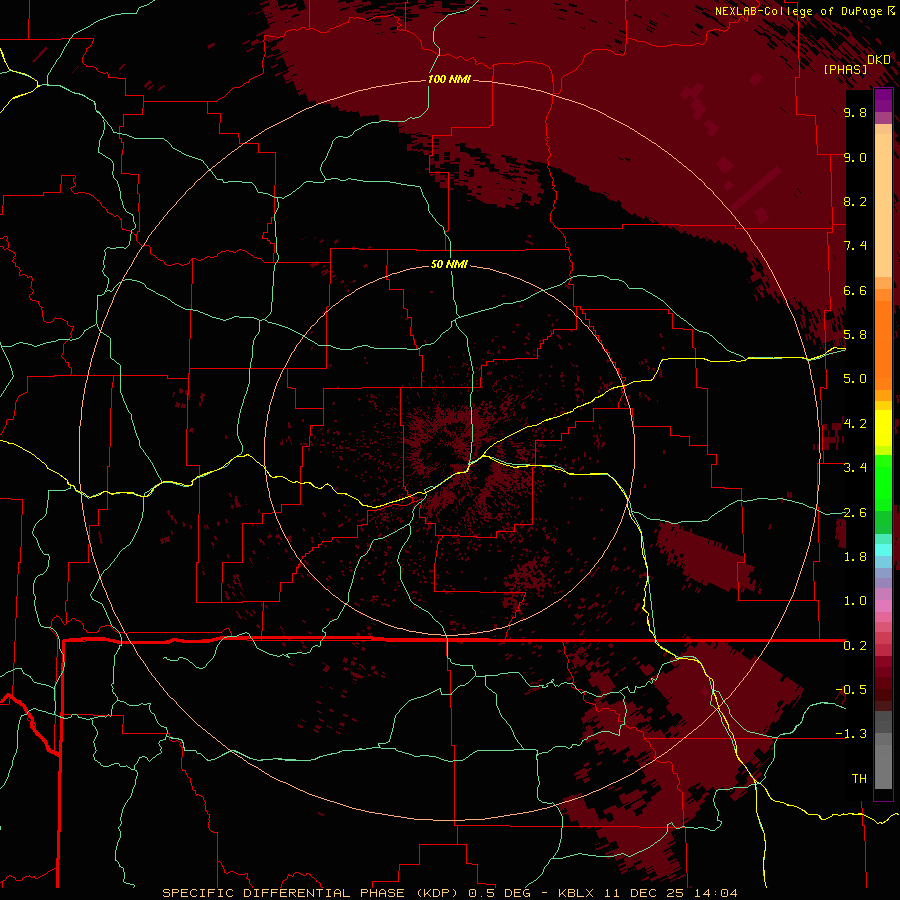Pick the purple top segment of the color bar
The height and width of the screenshot is (900, 900).
883,101
